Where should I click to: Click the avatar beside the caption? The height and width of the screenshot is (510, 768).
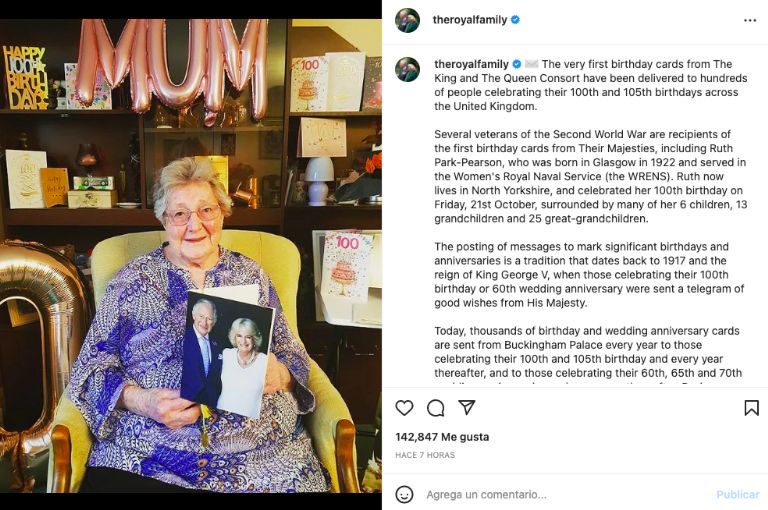pyautogui.click(x=407, y=69)
